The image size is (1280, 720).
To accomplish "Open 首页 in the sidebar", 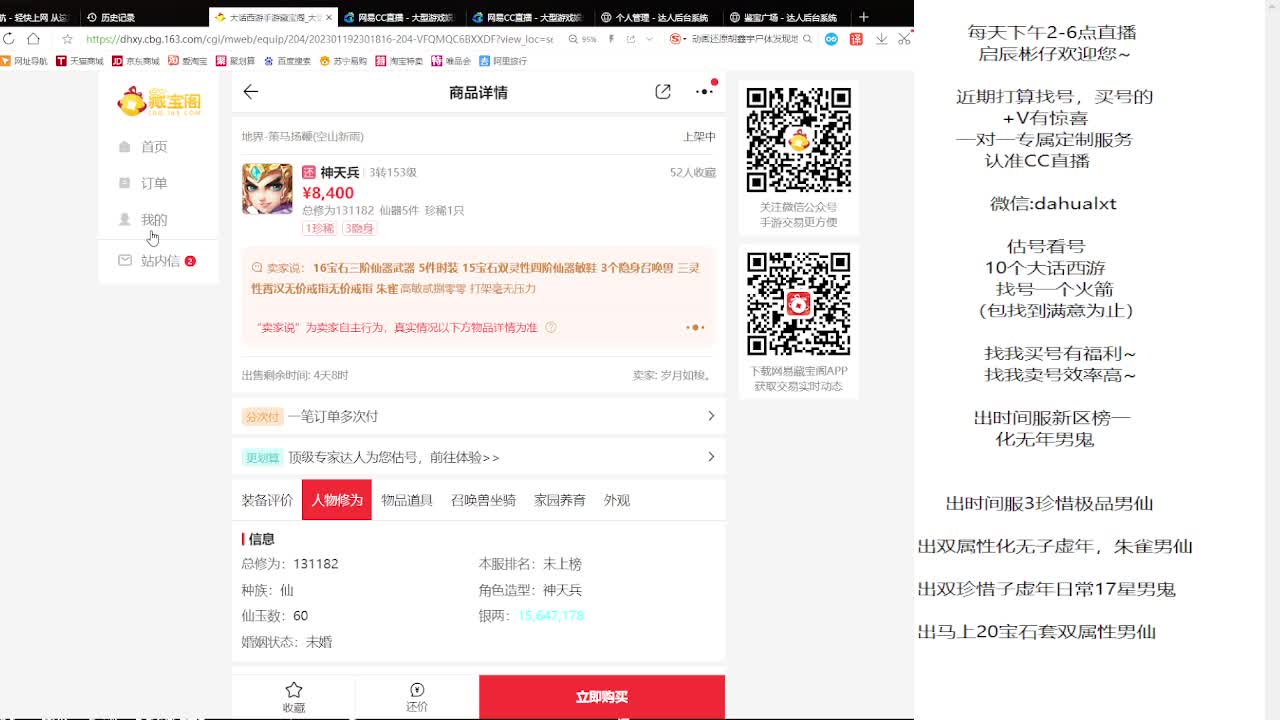I will [143, 147].
